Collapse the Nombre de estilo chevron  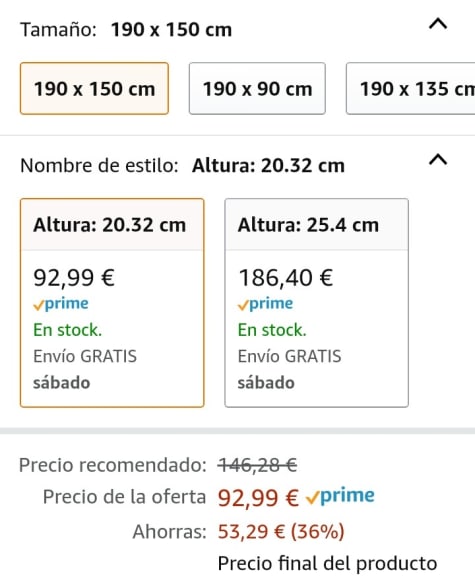click(x=438, y=160)
